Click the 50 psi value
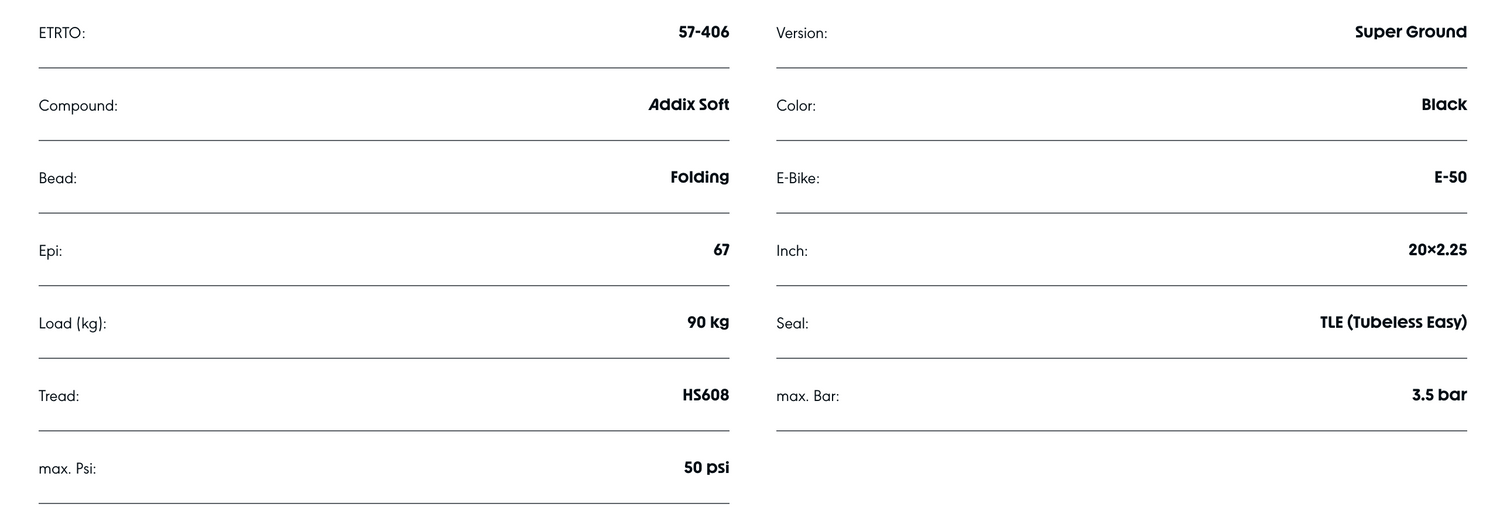Image resolution: width=1500 pixels, height=521 pixels. (706, 467)
